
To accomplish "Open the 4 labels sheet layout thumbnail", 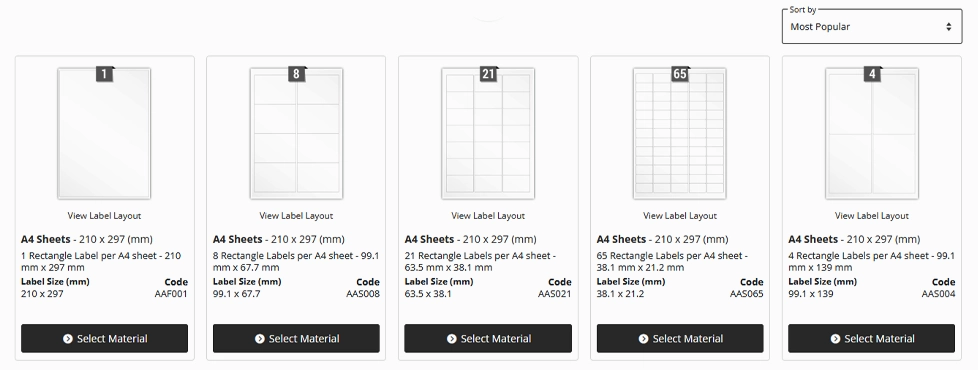I will [872, 134].
